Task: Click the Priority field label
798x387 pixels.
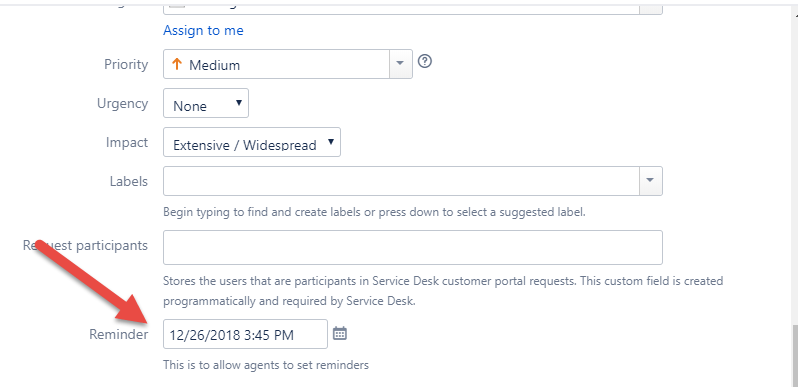Action: [x=126, y=64]
